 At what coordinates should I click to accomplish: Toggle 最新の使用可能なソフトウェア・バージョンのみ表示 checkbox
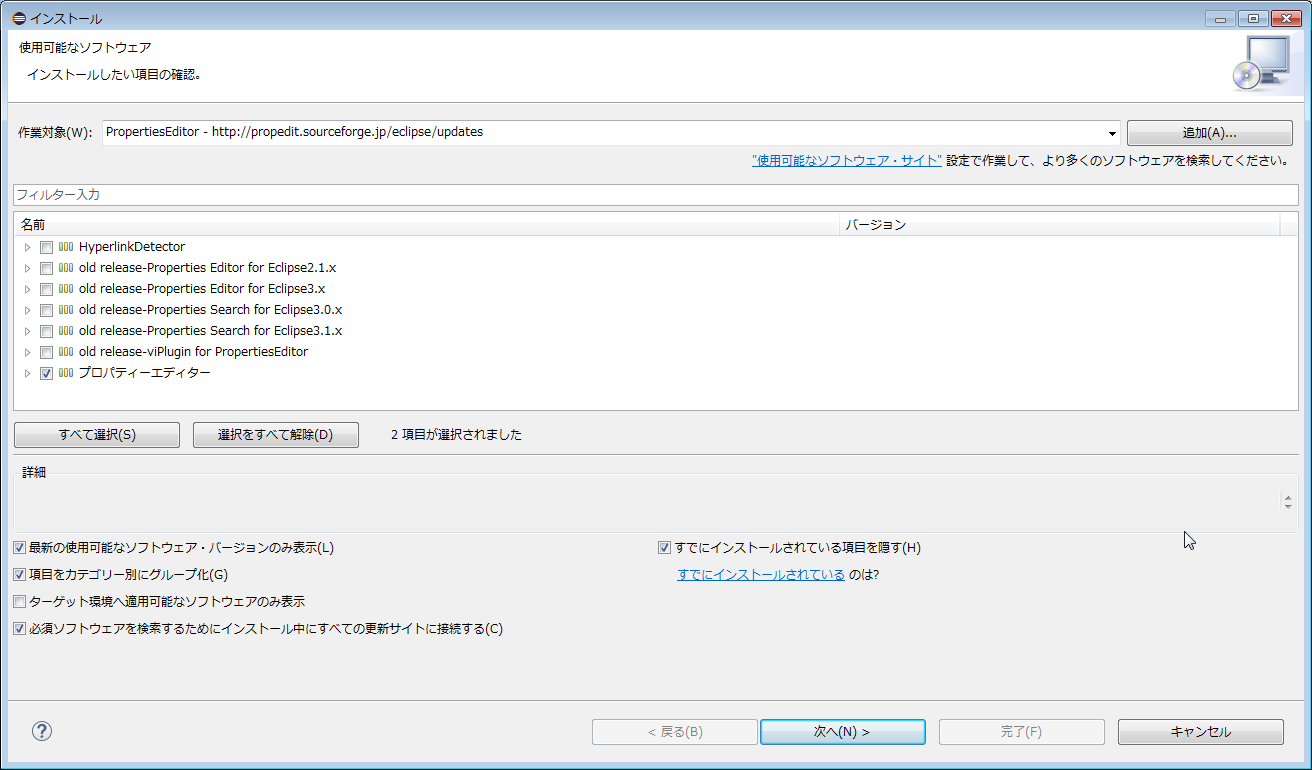click(x=20, y=548)
